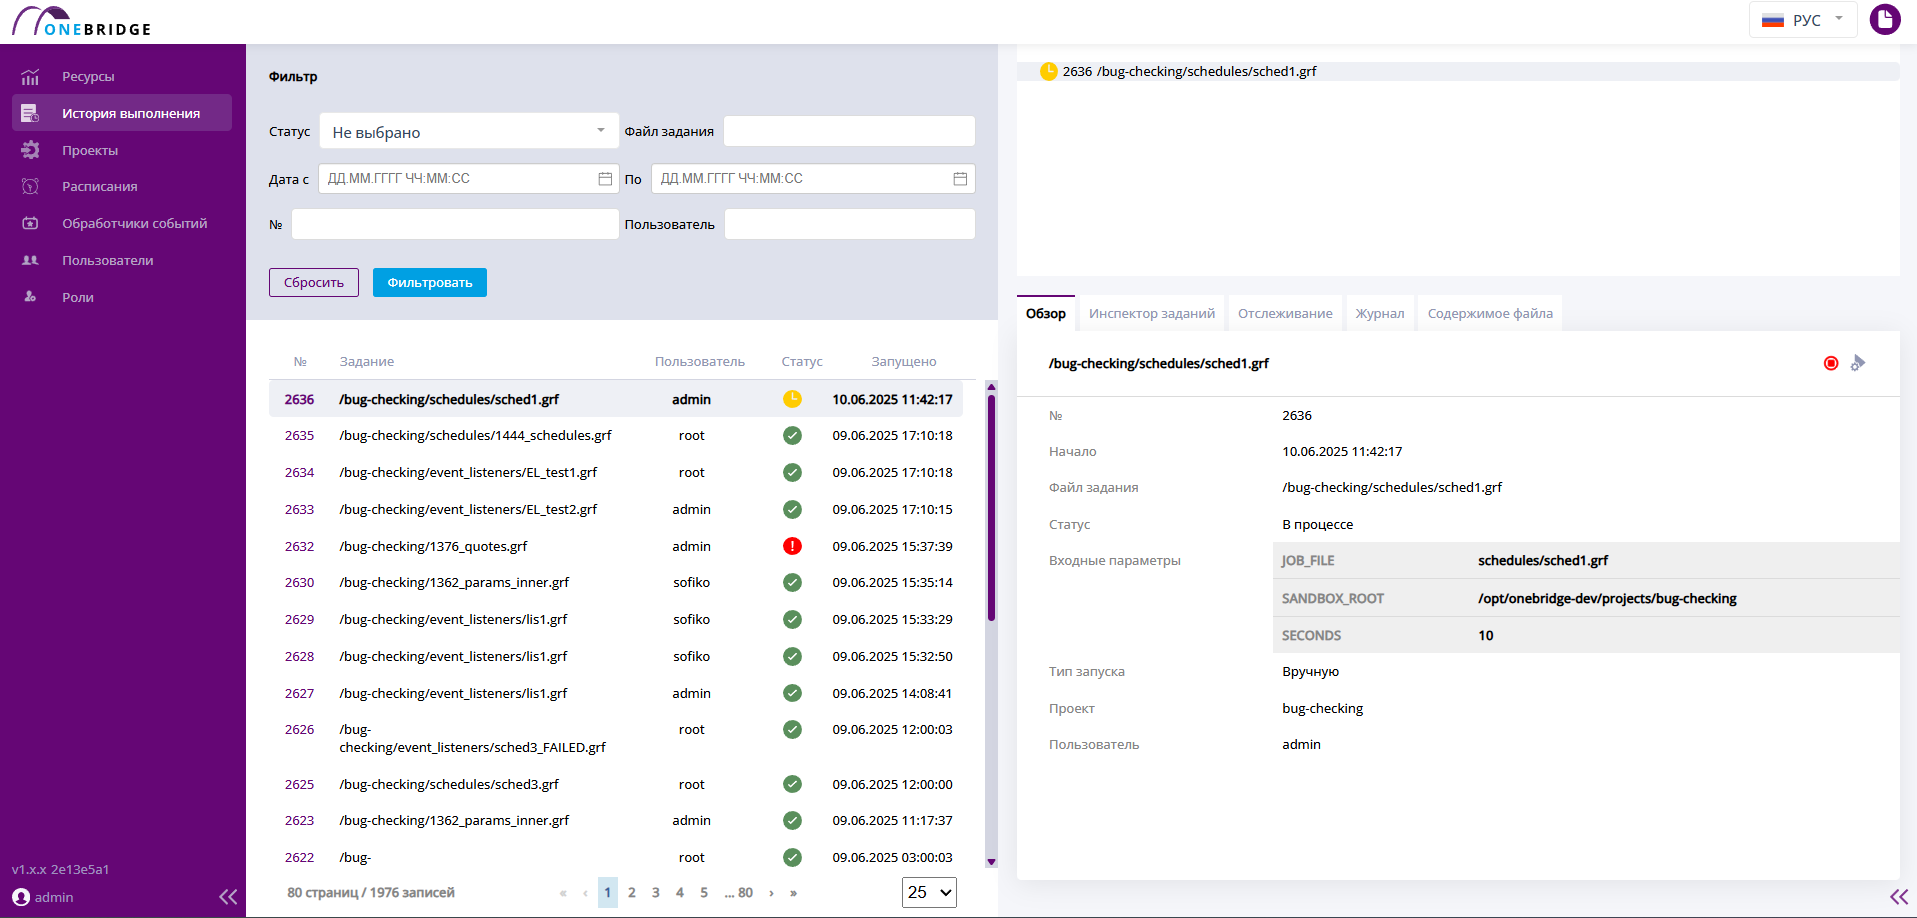The height and width of the screenshot is (918, 1917).
Task: Select job row 2634 EL_test1.grf
Action: [616, 472]
